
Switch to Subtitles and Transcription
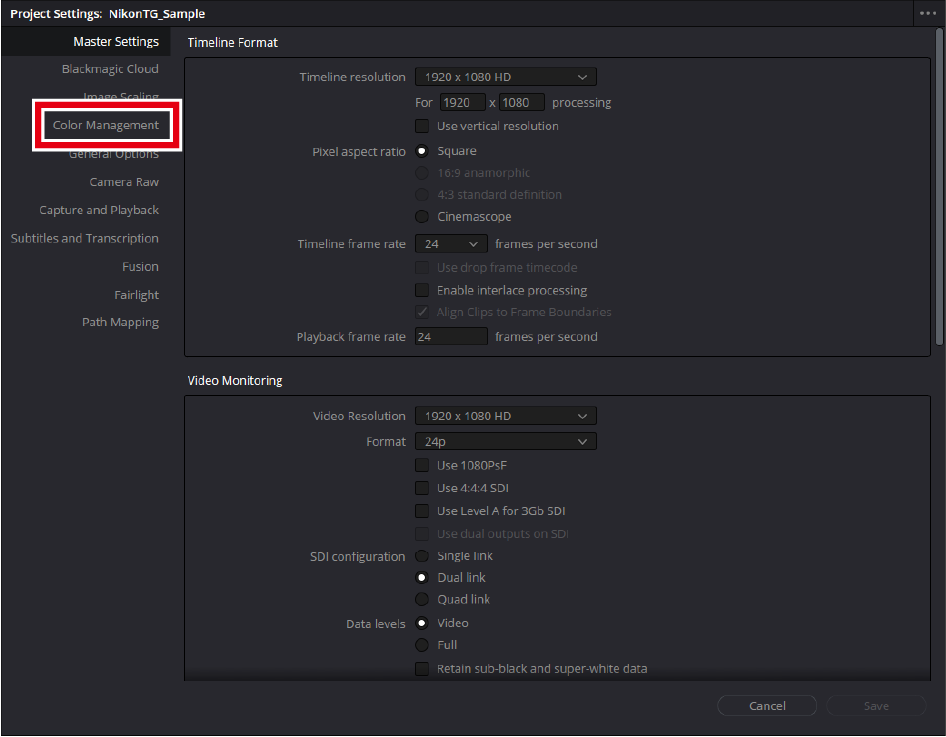(x=85, y=239)
